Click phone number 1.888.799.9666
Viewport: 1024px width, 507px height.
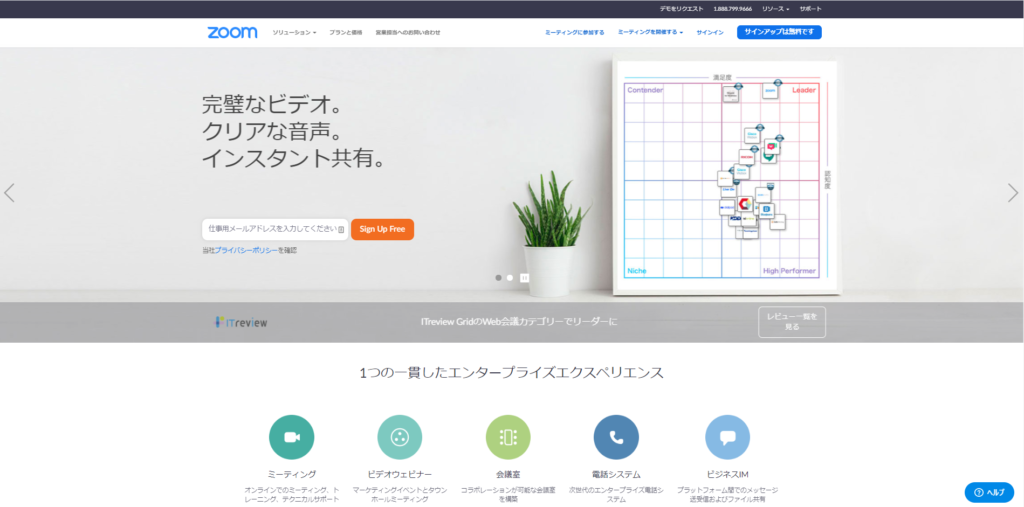coord(732,9)
